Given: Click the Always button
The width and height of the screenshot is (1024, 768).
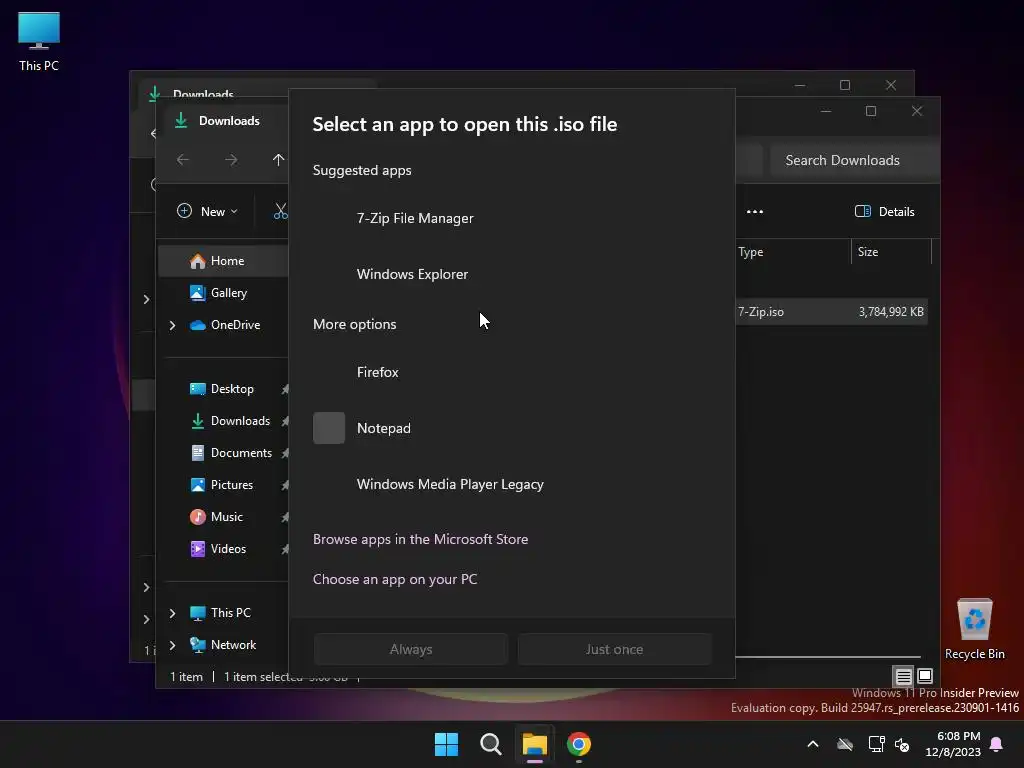Looking at the screenshot, I should (411, 649).
